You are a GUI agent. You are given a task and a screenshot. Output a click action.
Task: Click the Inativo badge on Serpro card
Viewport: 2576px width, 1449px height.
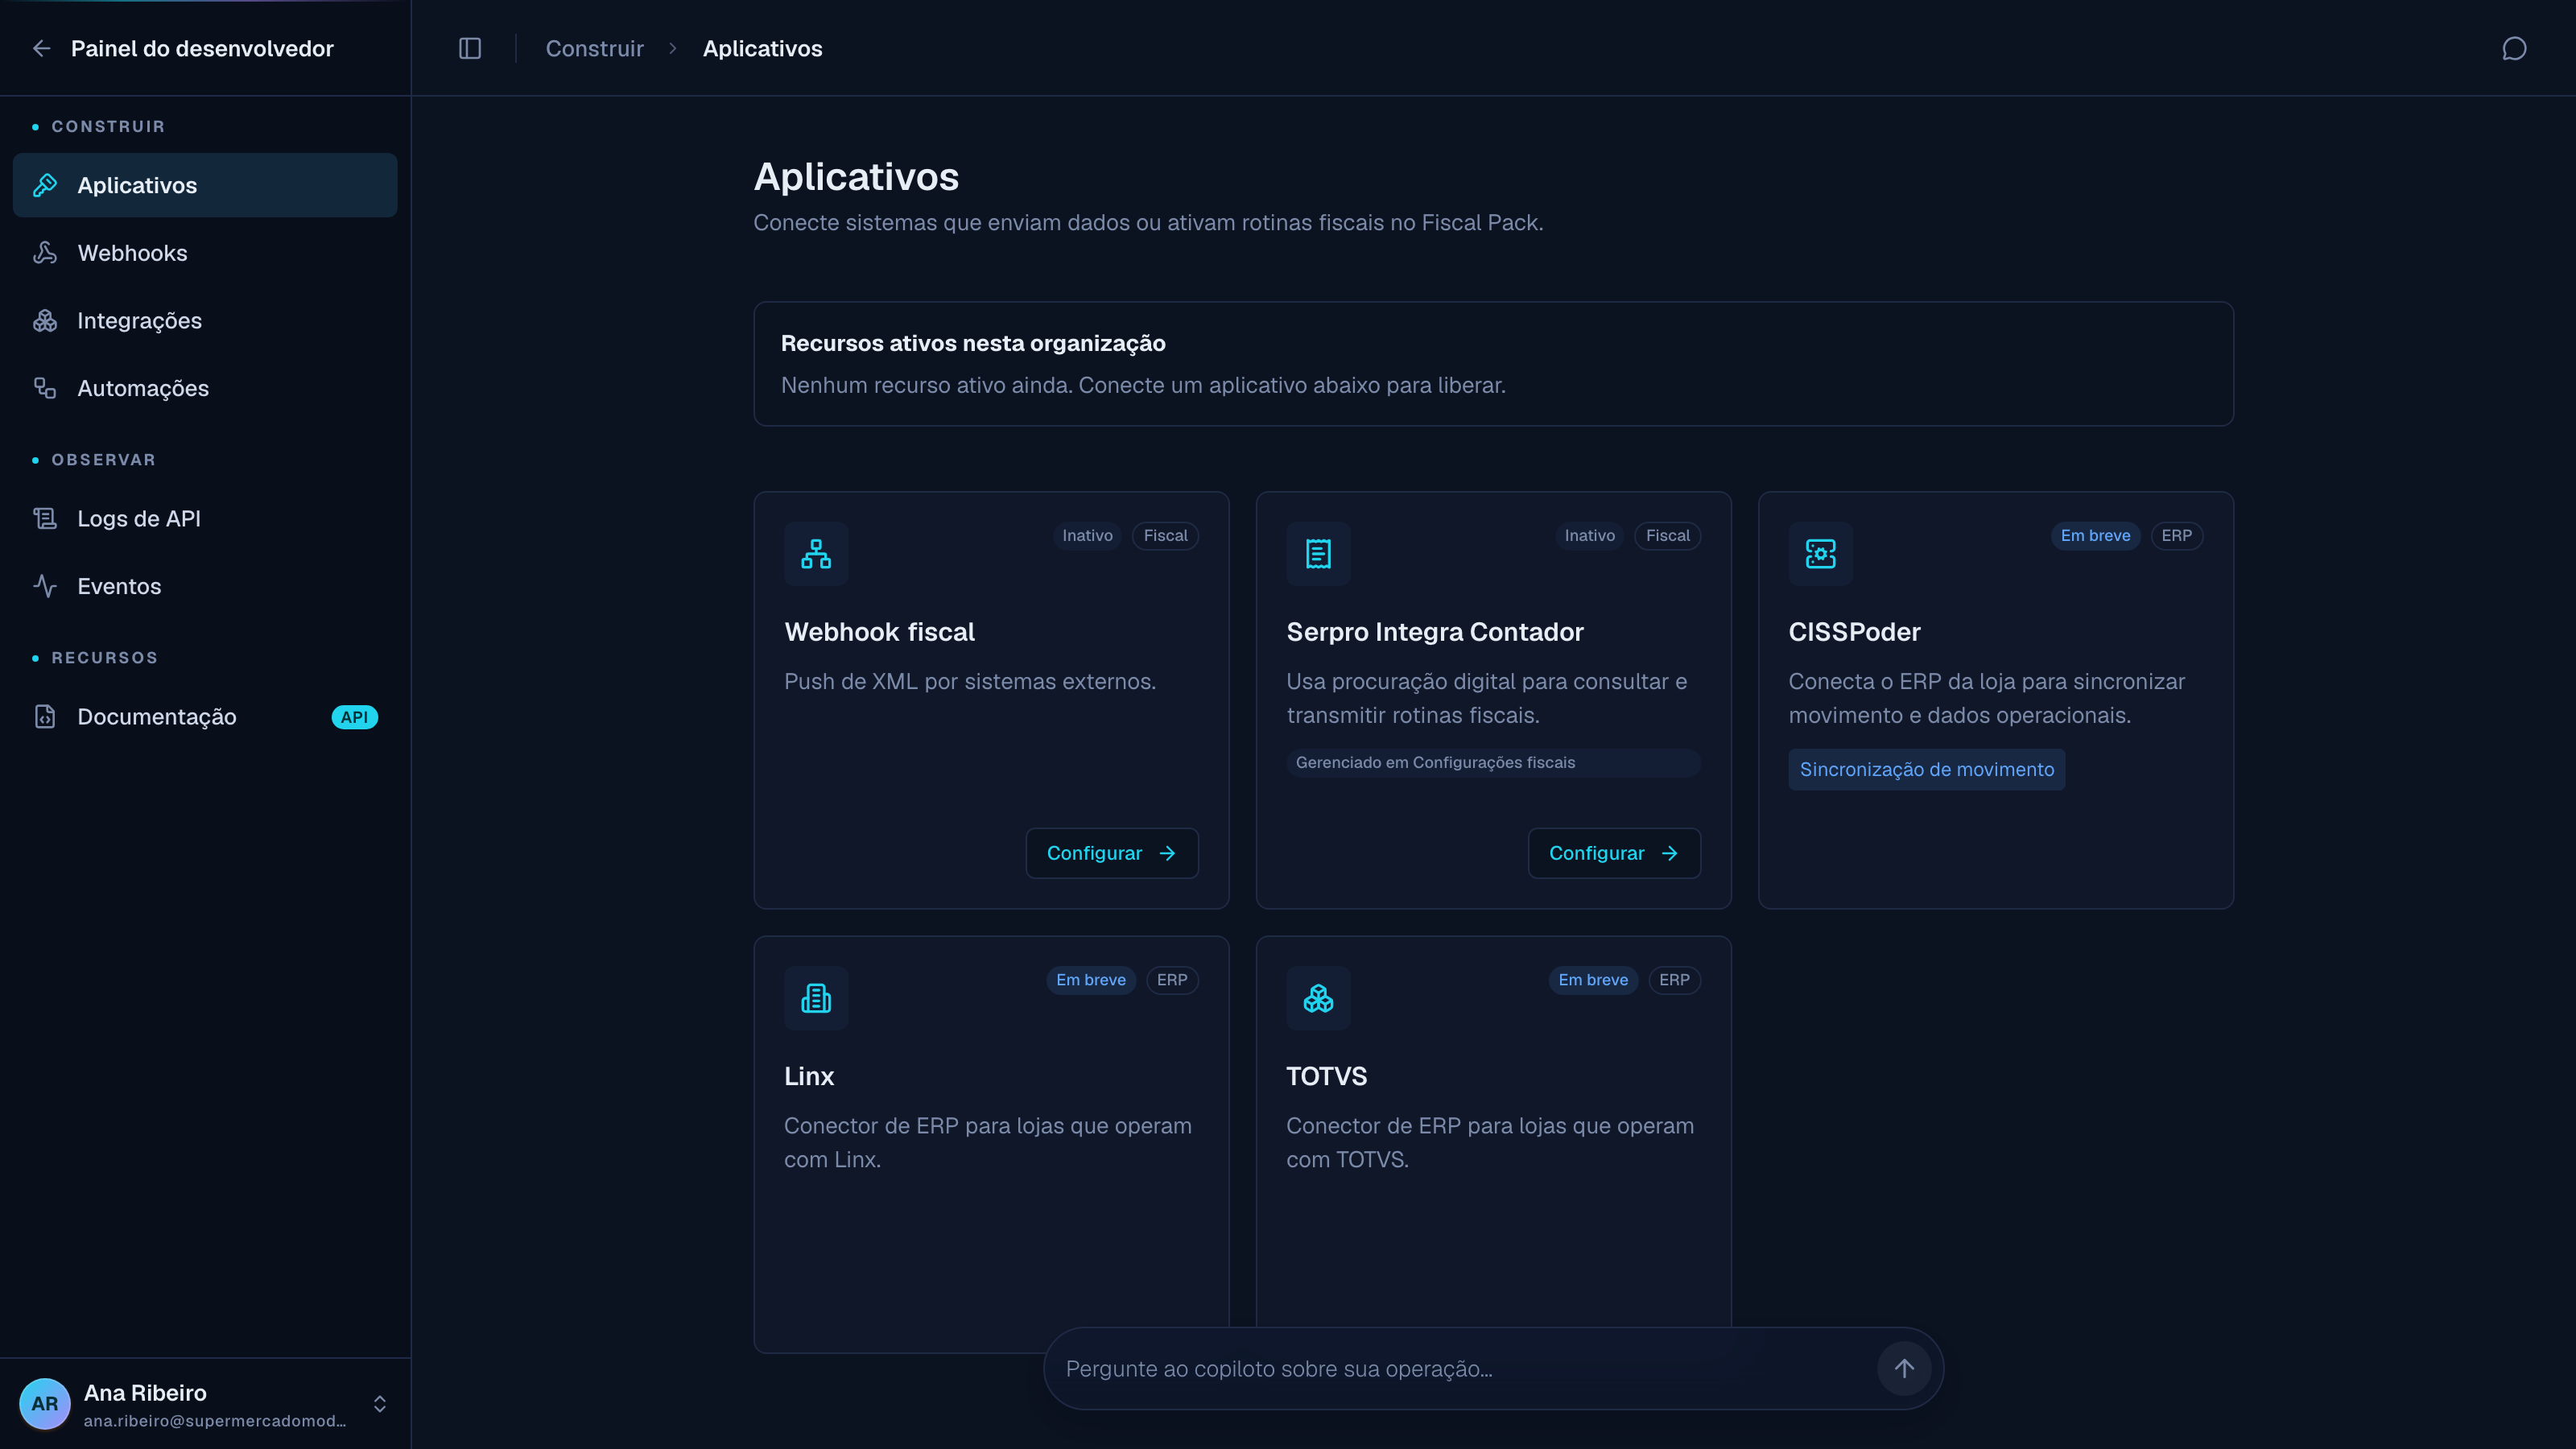pos(1589,535)
